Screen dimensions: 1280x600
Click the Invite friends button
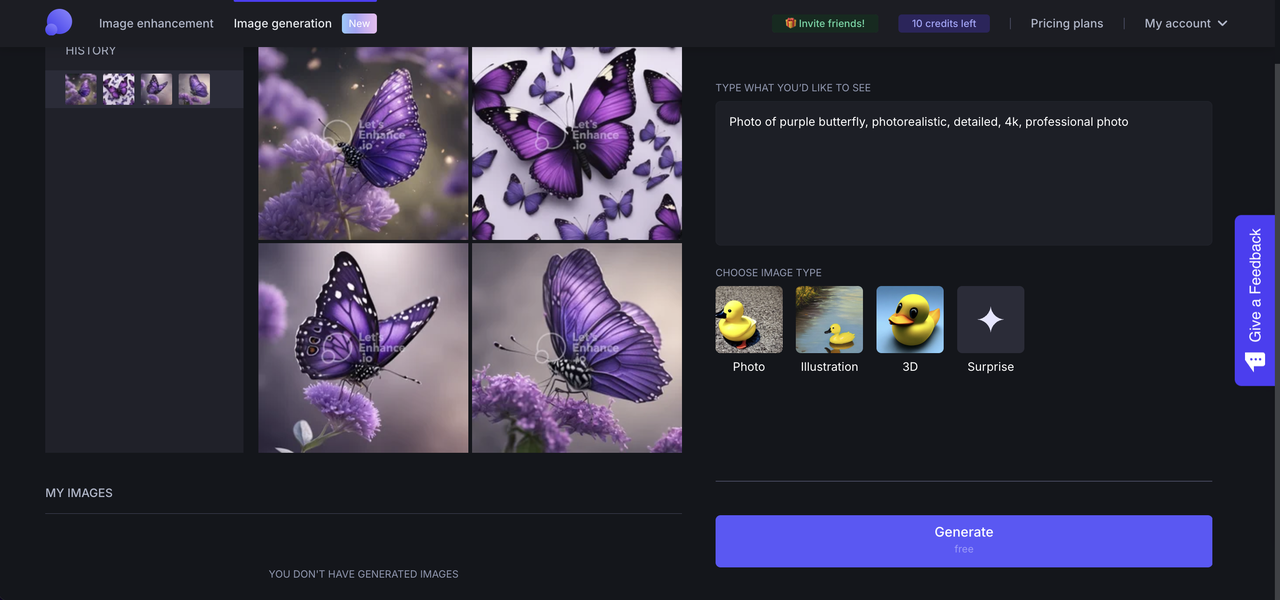[x=825, y=23]
